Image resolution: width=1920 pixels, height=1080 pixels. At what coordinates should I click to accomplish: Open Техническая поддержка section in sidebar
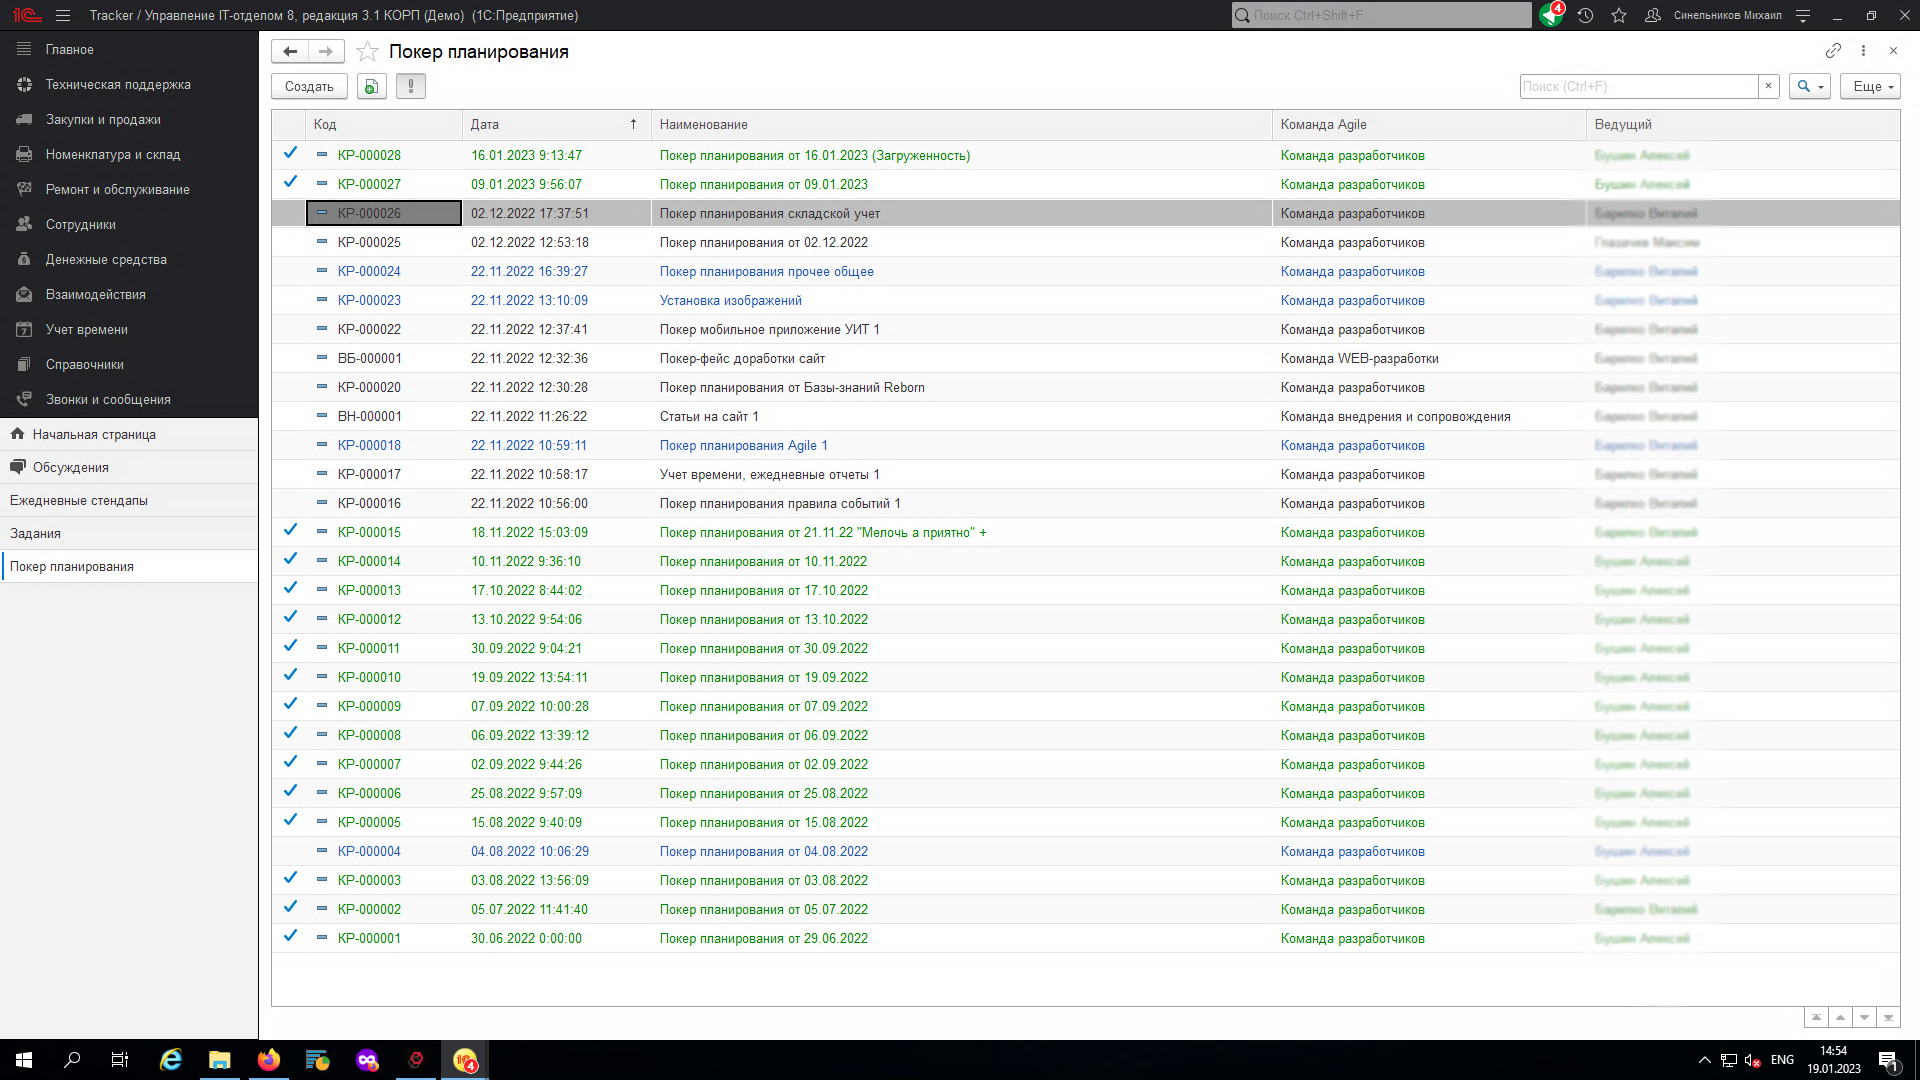118,85
